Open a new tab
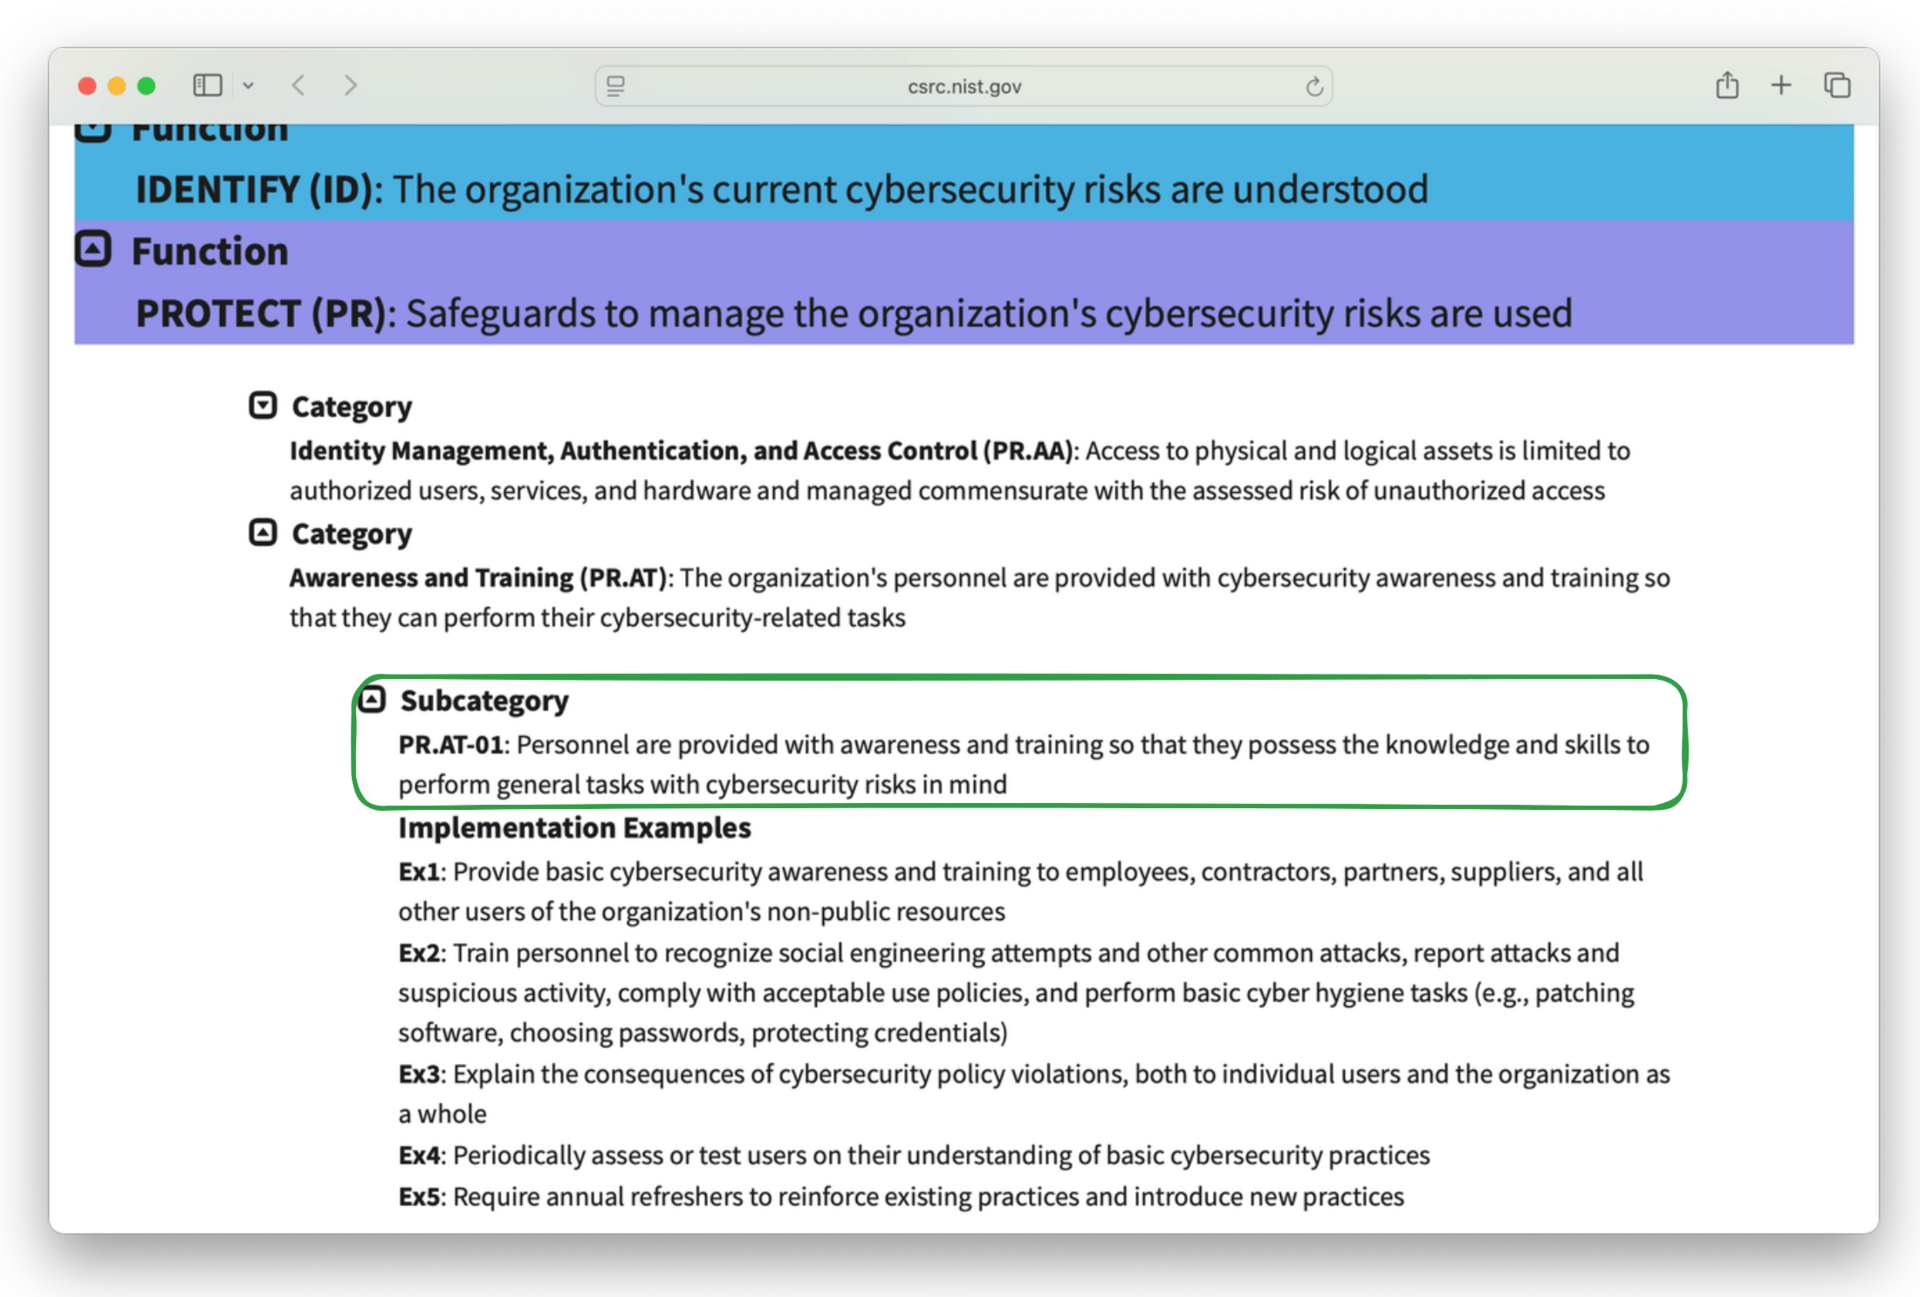1920x1297 pixels. coord(1781,86)
